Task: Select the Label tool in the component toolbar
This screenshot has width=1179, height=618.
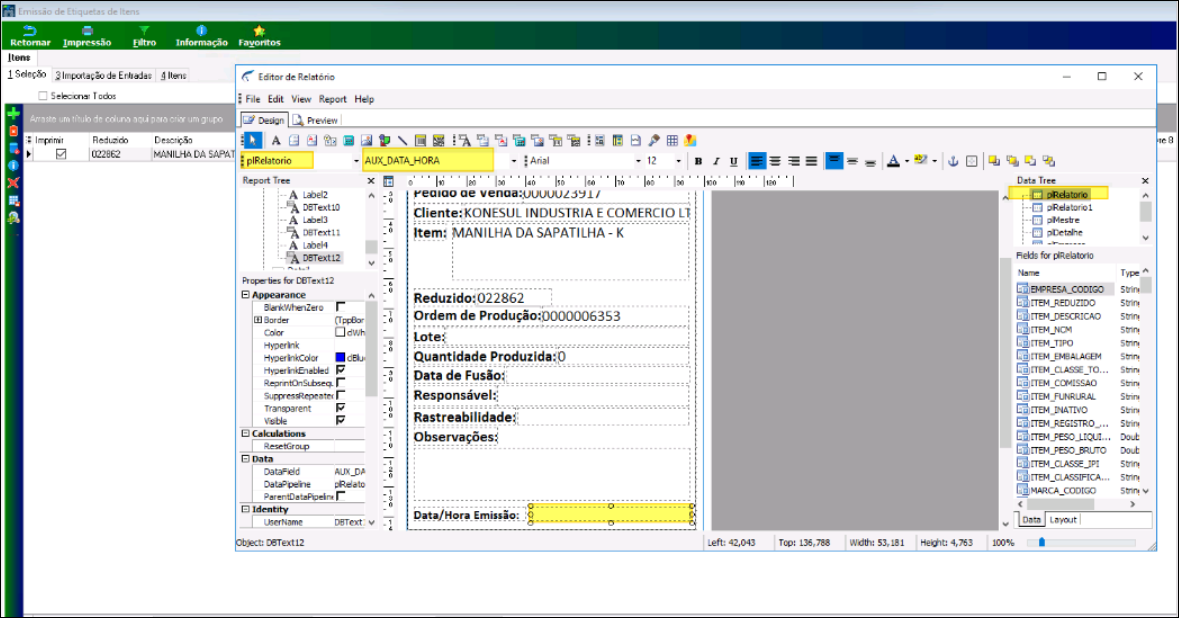Action: (276, 141)
